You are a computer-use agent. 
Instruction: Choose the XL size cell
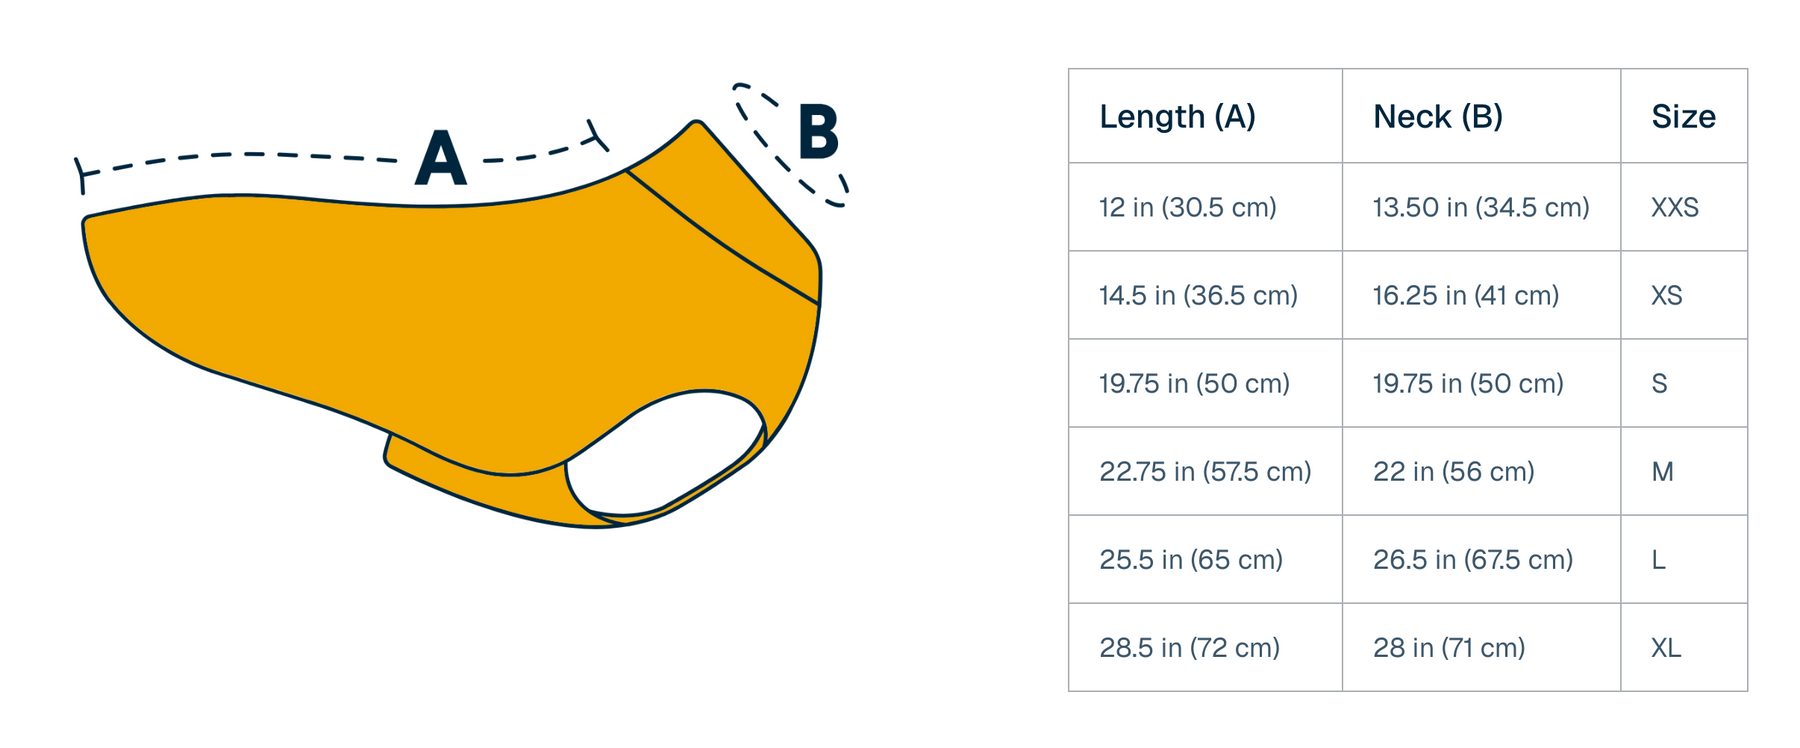click(x=1666, y=647)
